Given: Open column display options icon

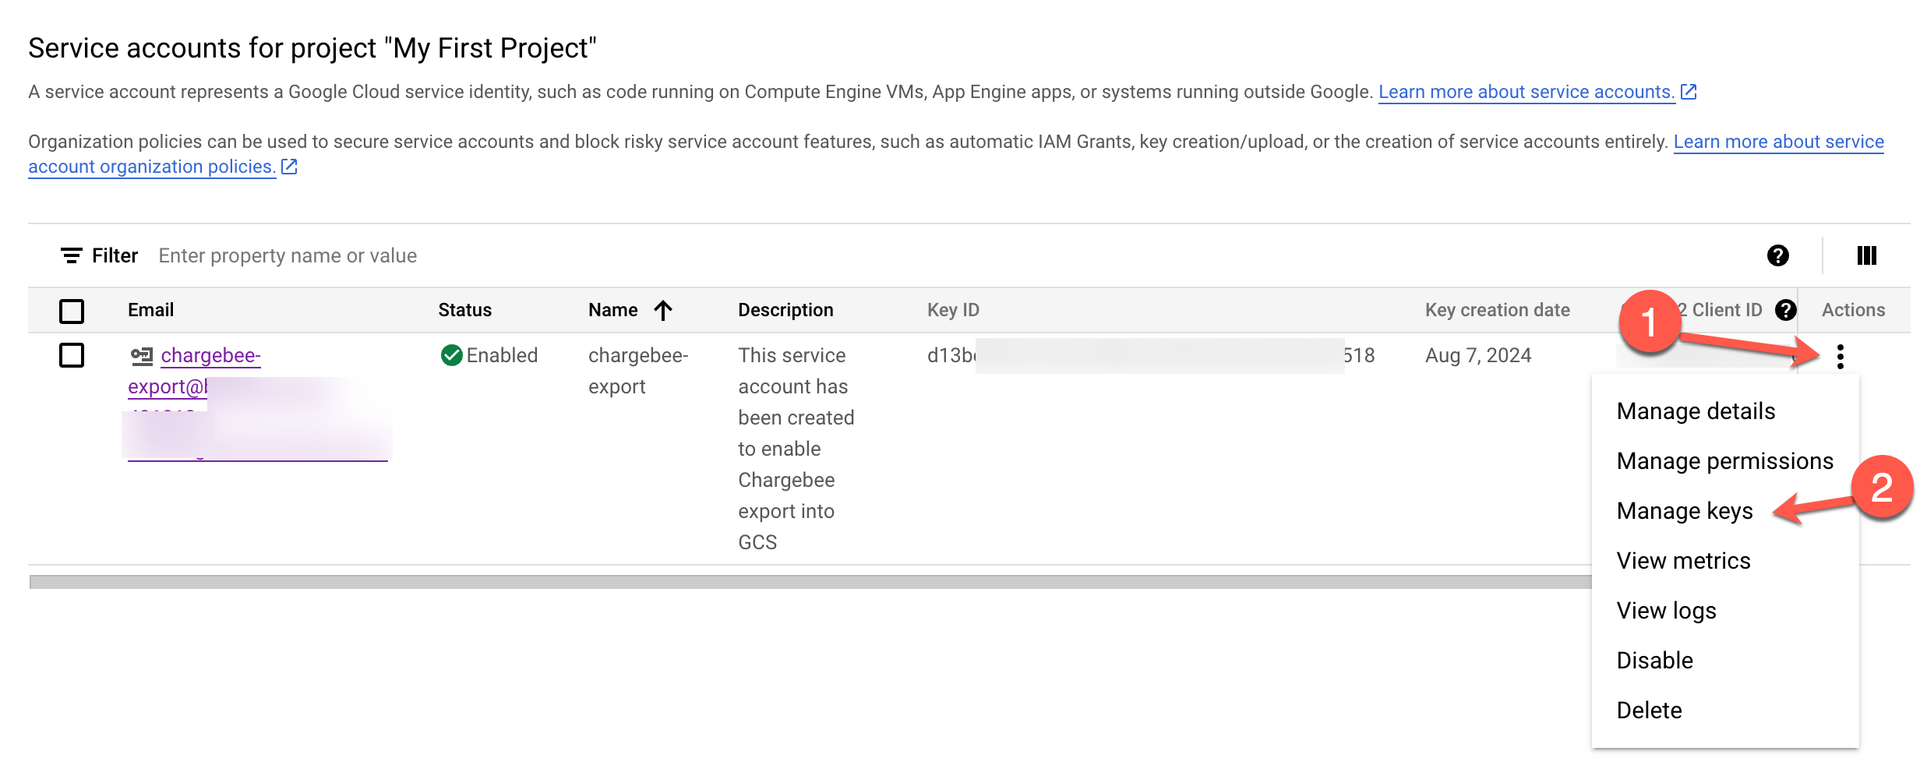Looking at the screenshot, I should (1866, 256).
